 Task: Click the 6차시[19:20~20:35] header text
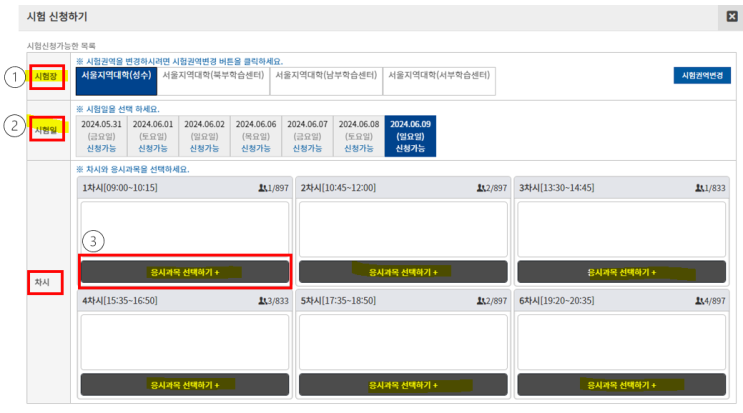557,301
